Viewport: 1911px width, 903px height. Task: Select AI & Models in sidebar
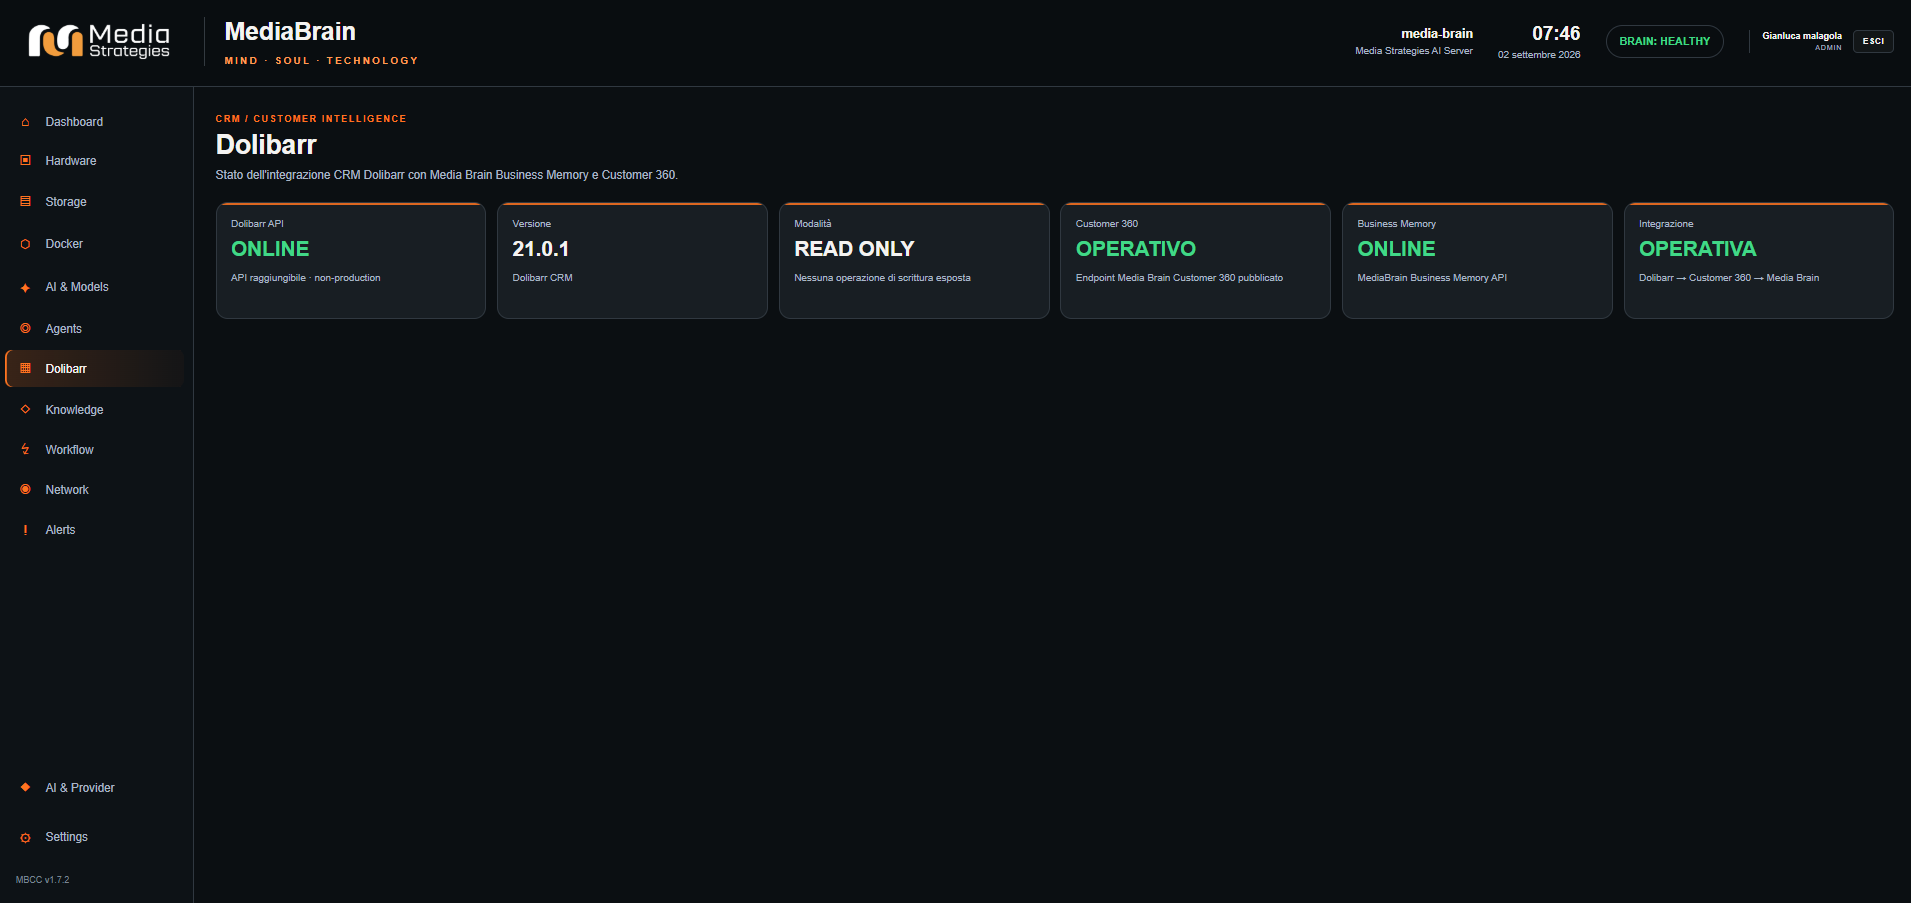(96, 287)
